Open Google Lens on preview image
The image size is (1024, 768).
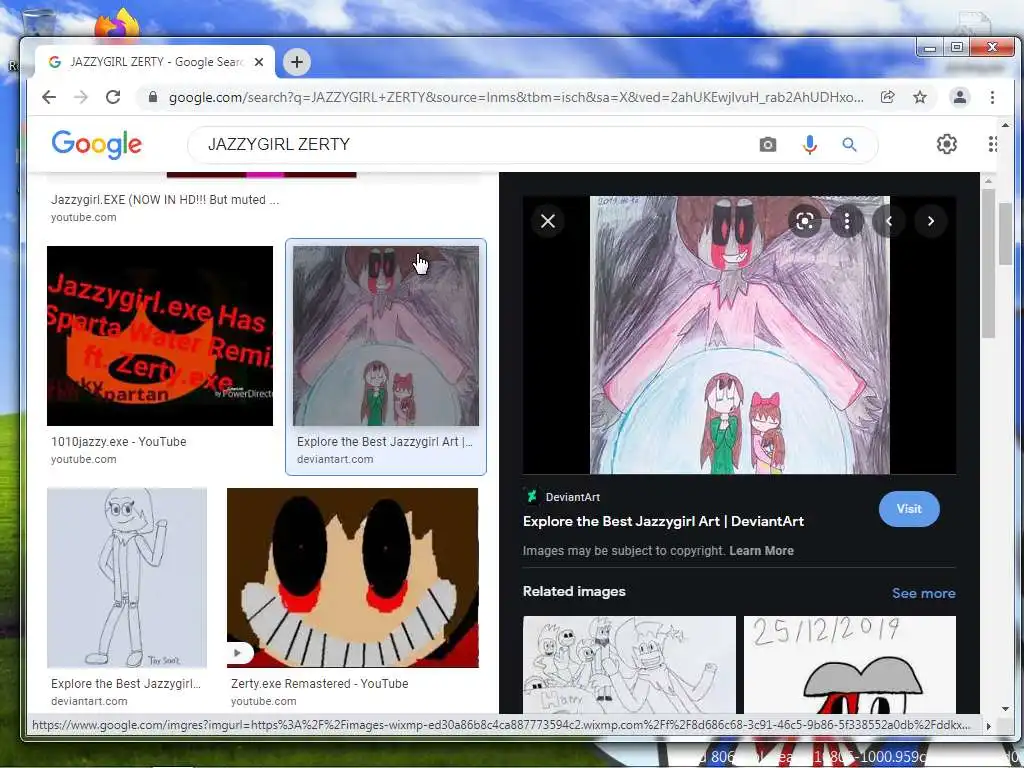click(x=805, y=221)
